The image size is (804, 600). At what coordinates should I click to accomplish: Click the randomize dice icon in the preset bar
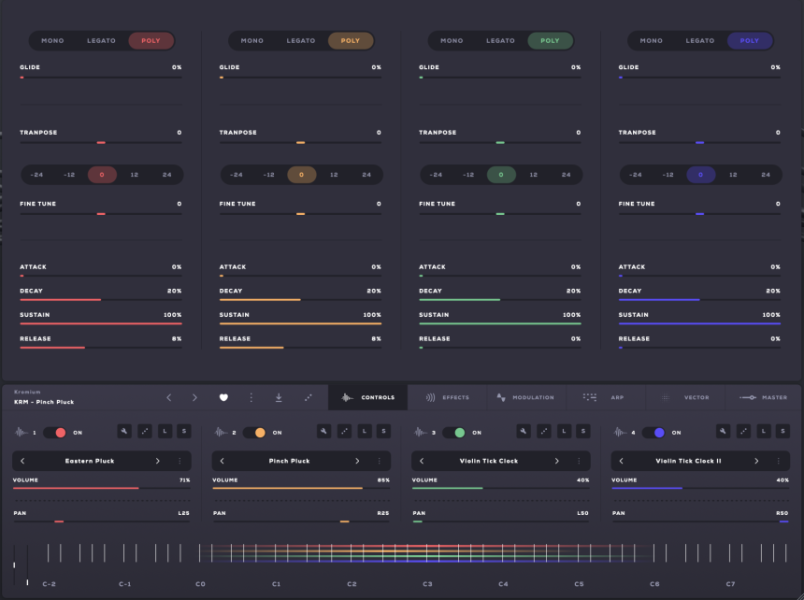point(307,397)
